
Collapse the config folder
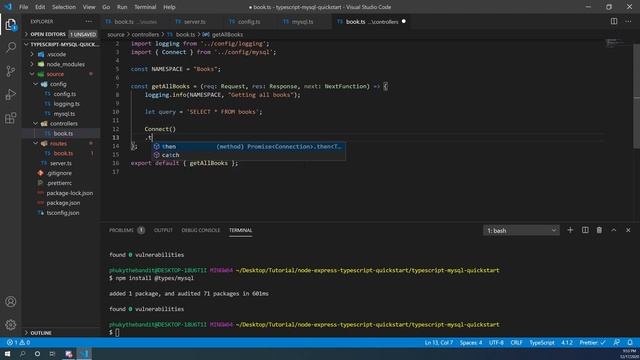58,84
